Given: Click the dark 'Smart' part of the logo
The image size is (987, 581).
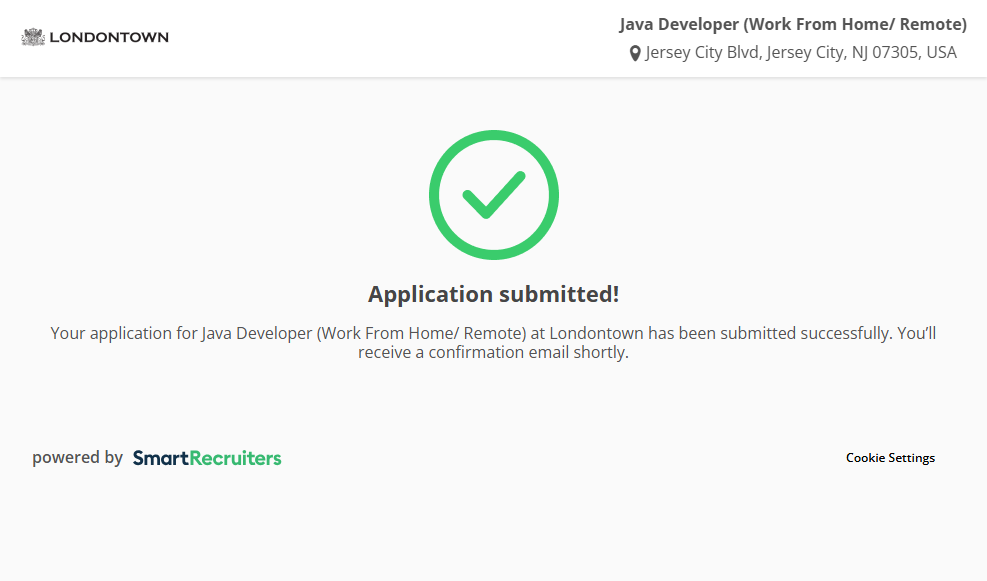Looking at the screenshot, I should point(160,458).
